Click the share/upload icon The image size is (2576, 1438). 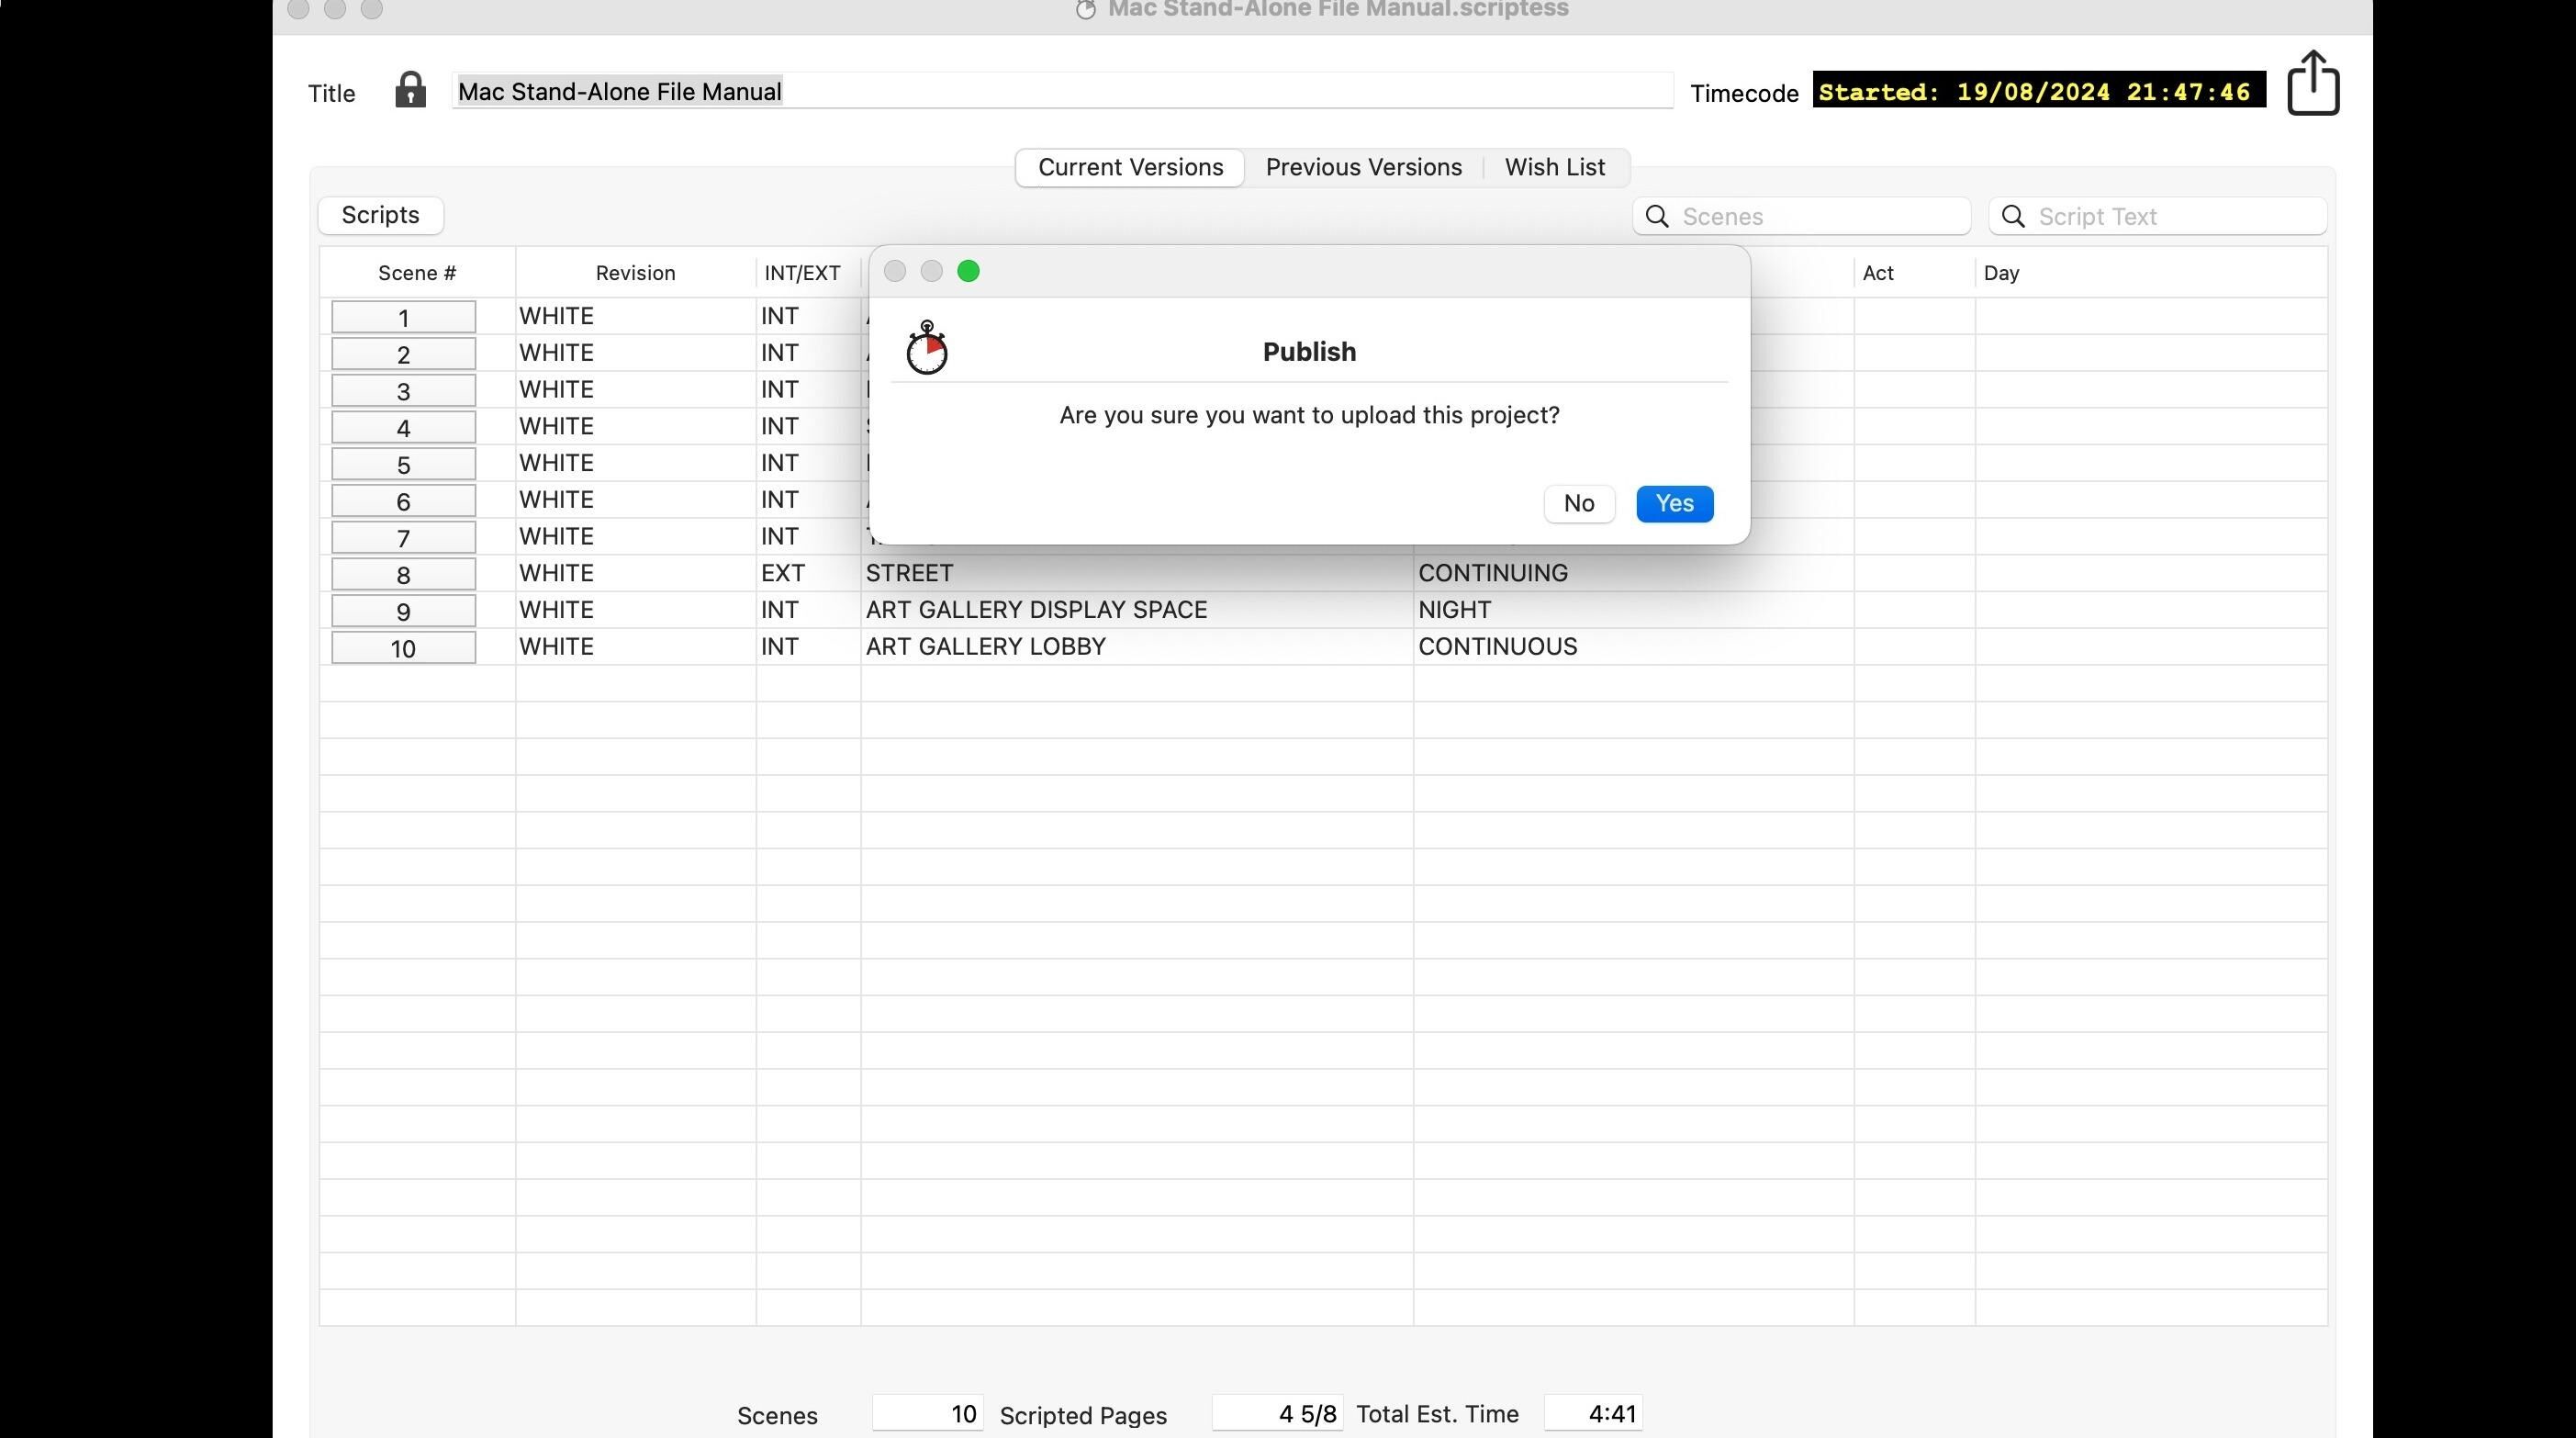2312,84
